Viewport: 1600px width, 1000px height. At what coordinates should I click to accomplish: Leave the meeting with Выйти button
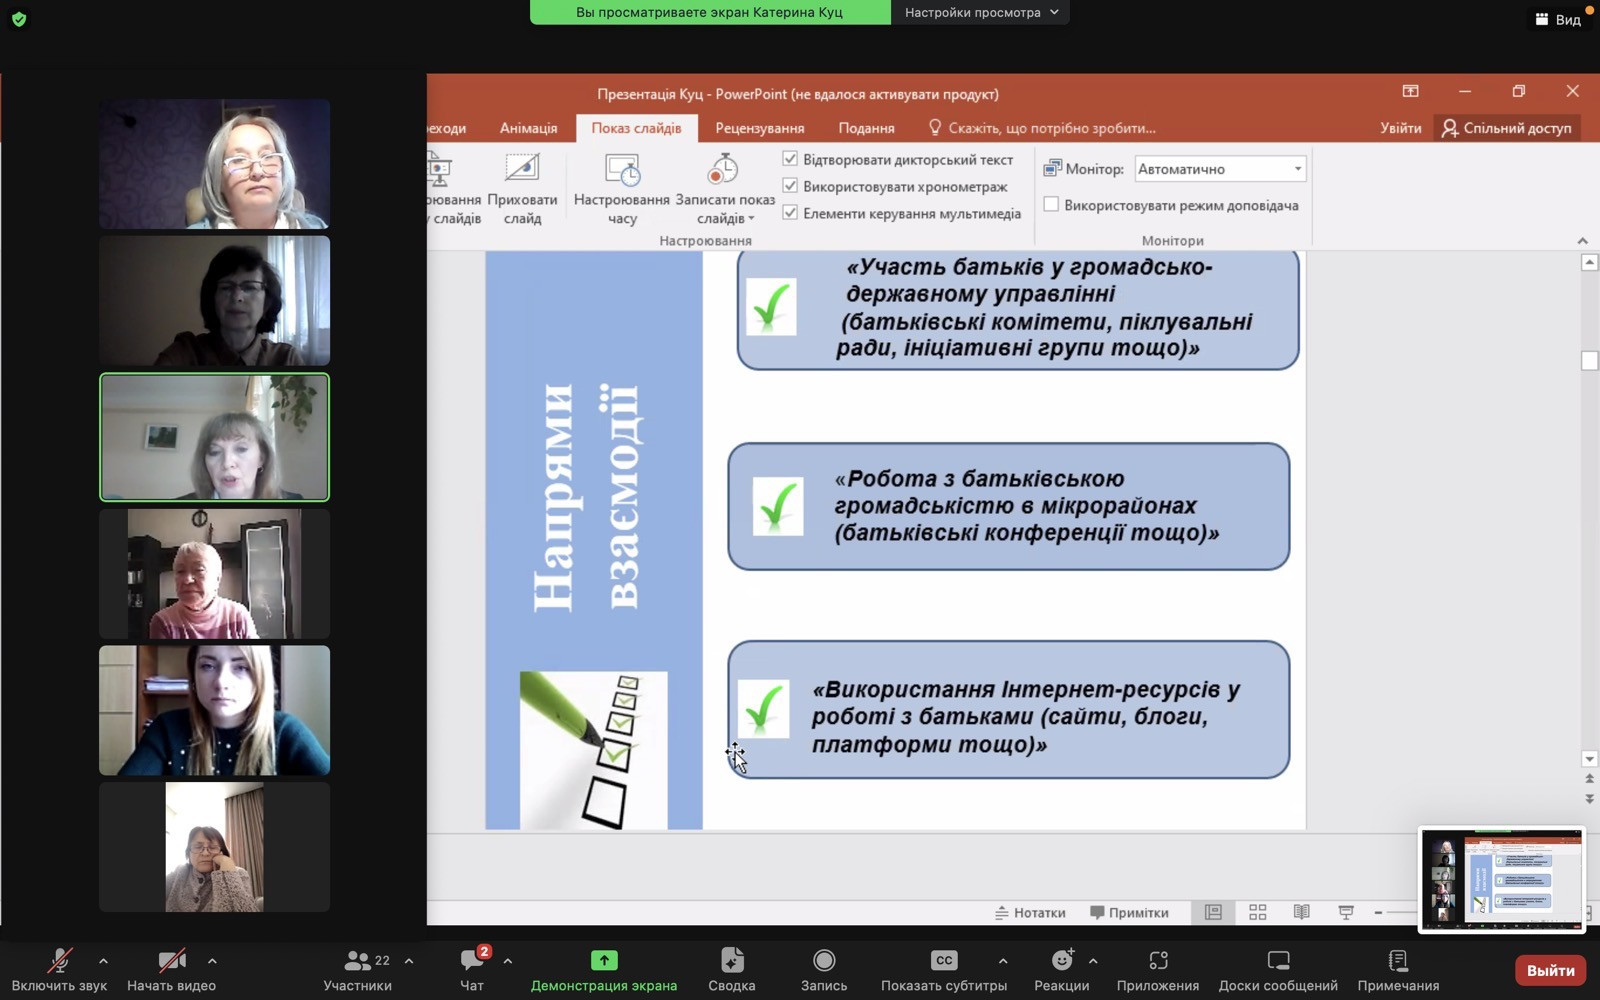(1550, 970)
